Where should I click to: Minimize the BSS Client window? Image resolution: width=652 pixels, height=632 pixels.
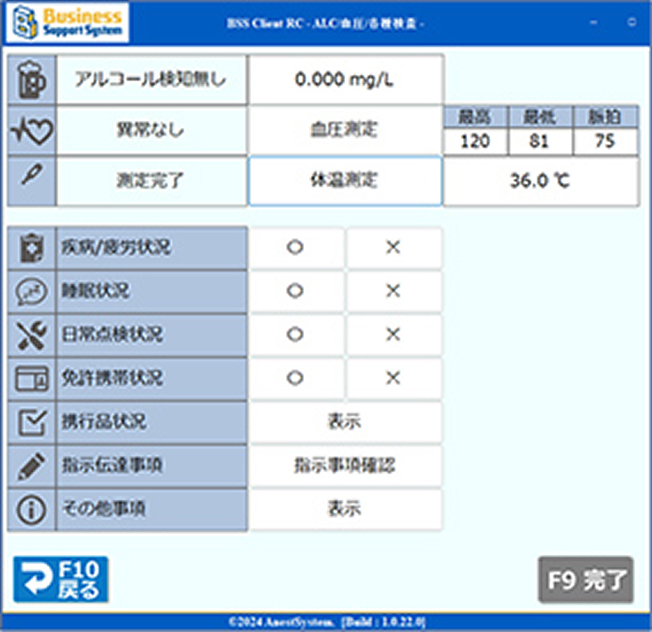pos(594,22)
